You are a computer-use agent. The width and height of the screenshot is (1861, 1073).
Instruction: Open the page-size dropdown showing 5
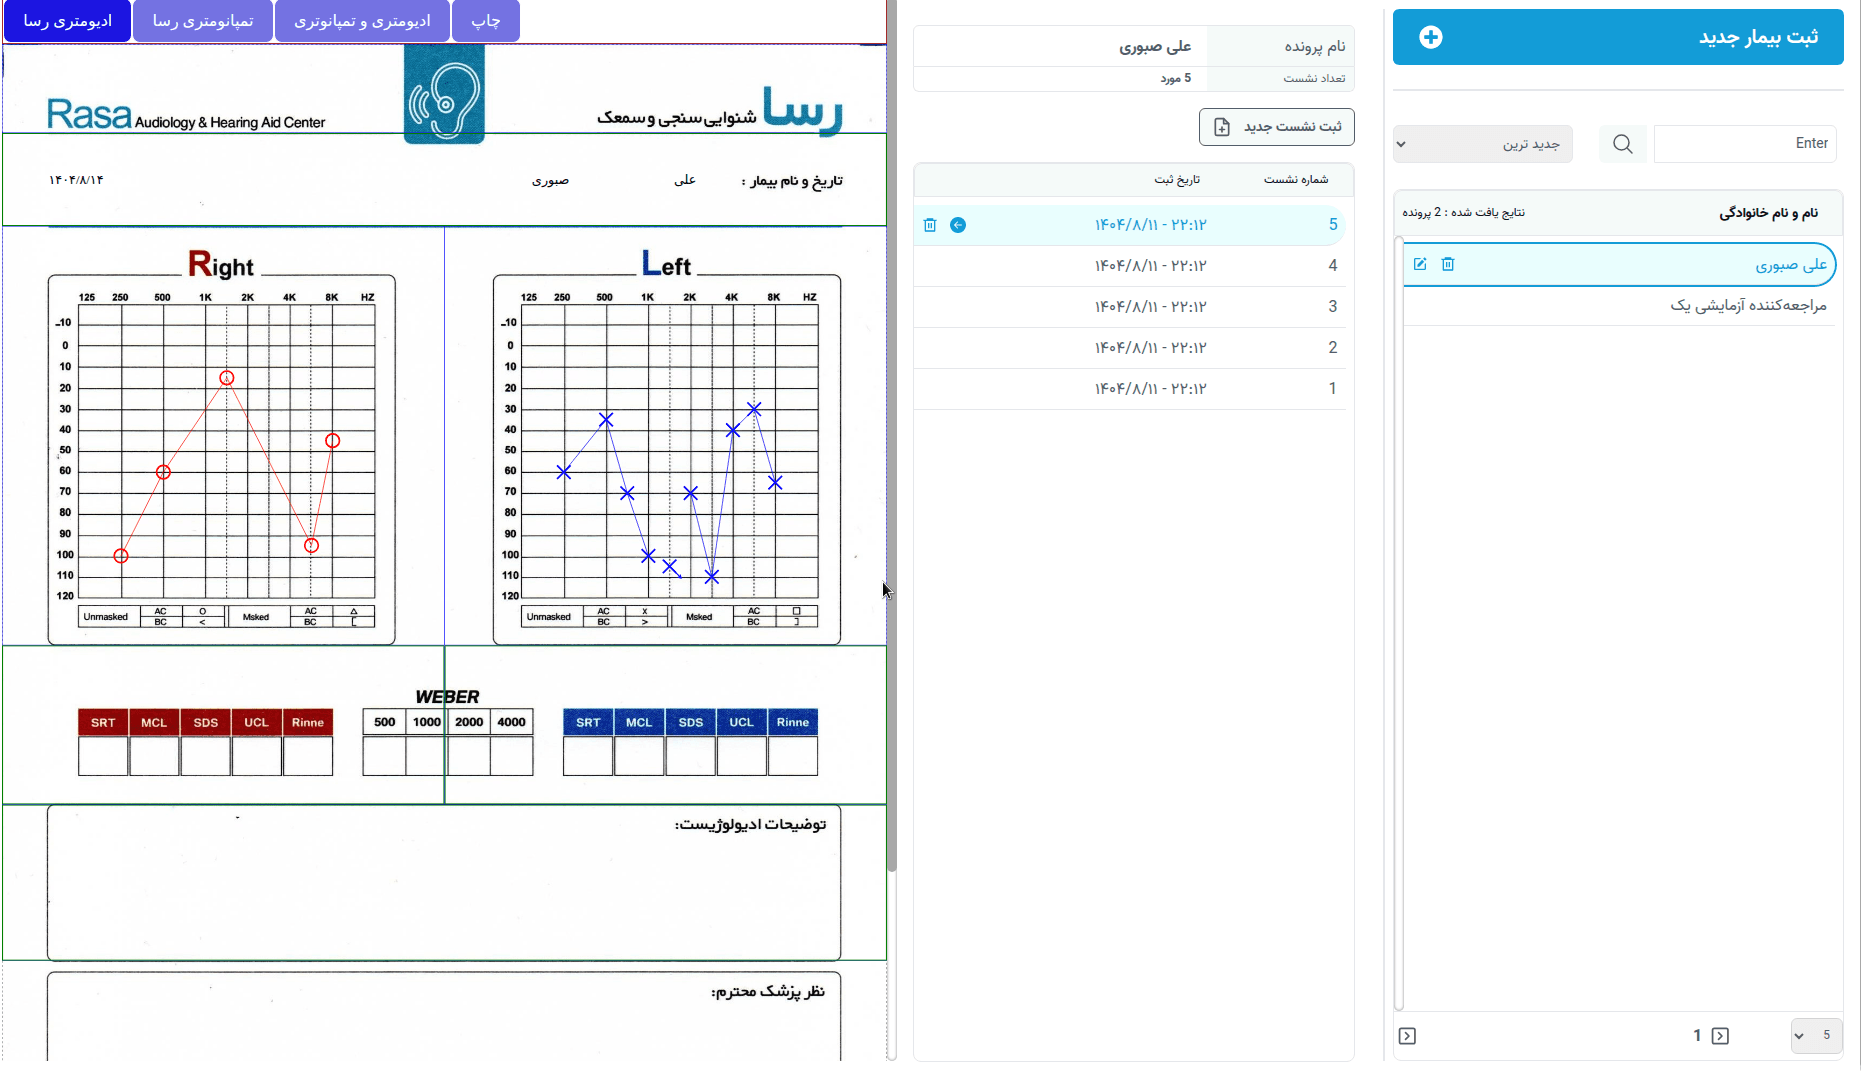(1817, 1036)
